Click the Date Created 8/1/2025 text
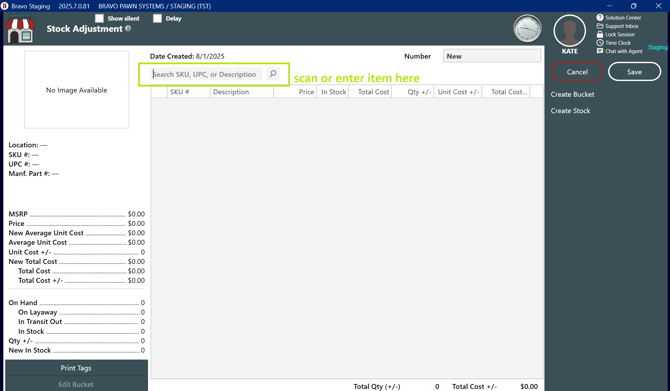The image size is (670, 391). [x=187, y=56]
